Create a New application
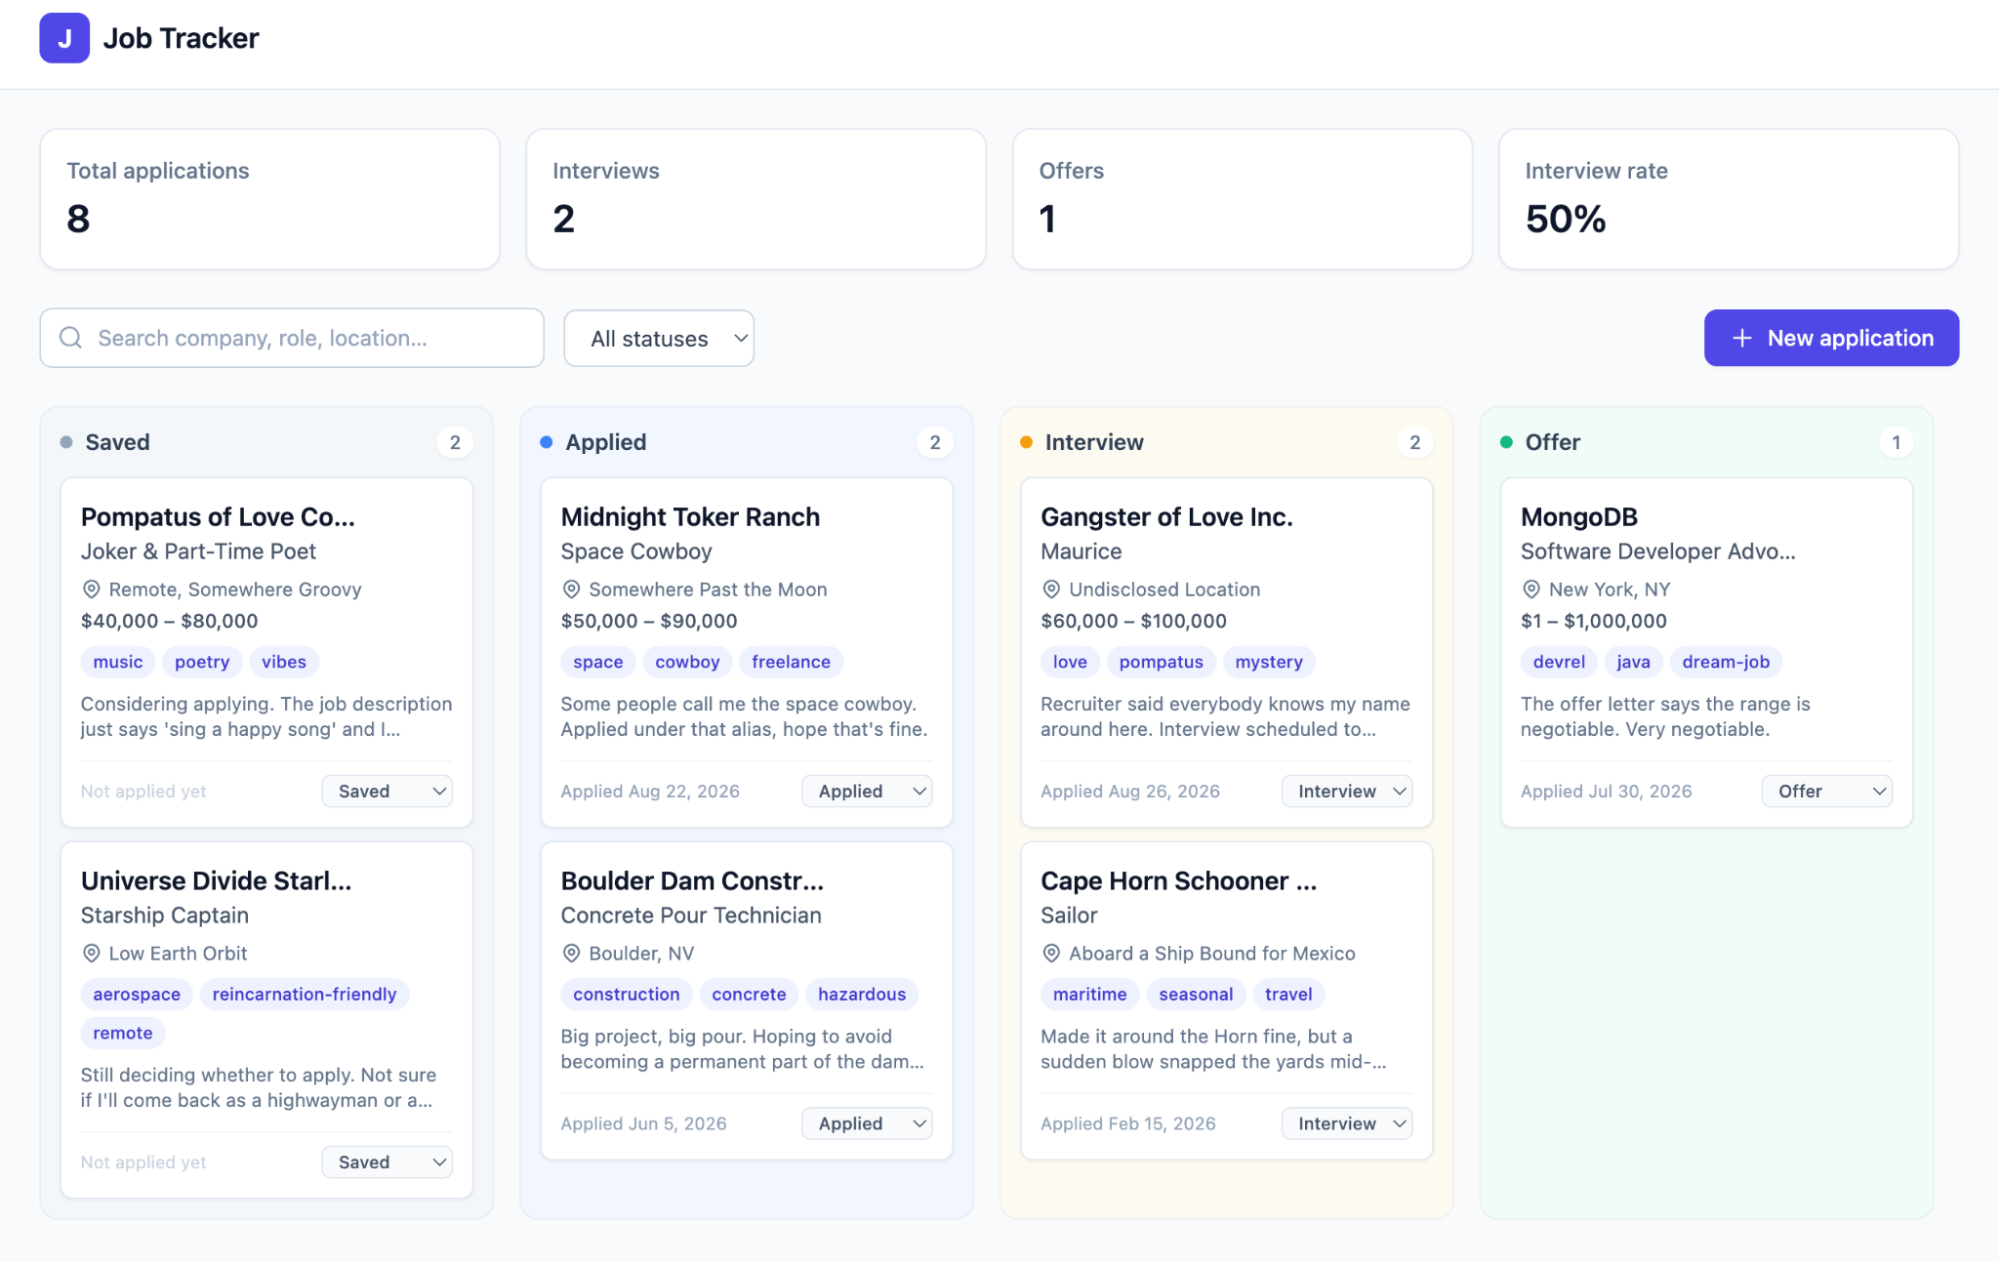This screenshot has width=1999, height=1263. 1831,338
